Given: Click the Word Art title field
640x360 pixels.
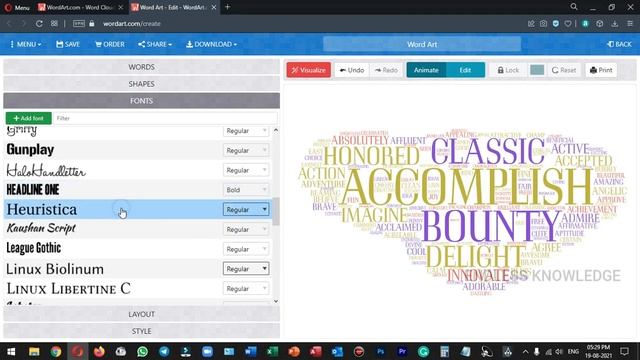Looking at the screenshot, I should click(422, 44).
